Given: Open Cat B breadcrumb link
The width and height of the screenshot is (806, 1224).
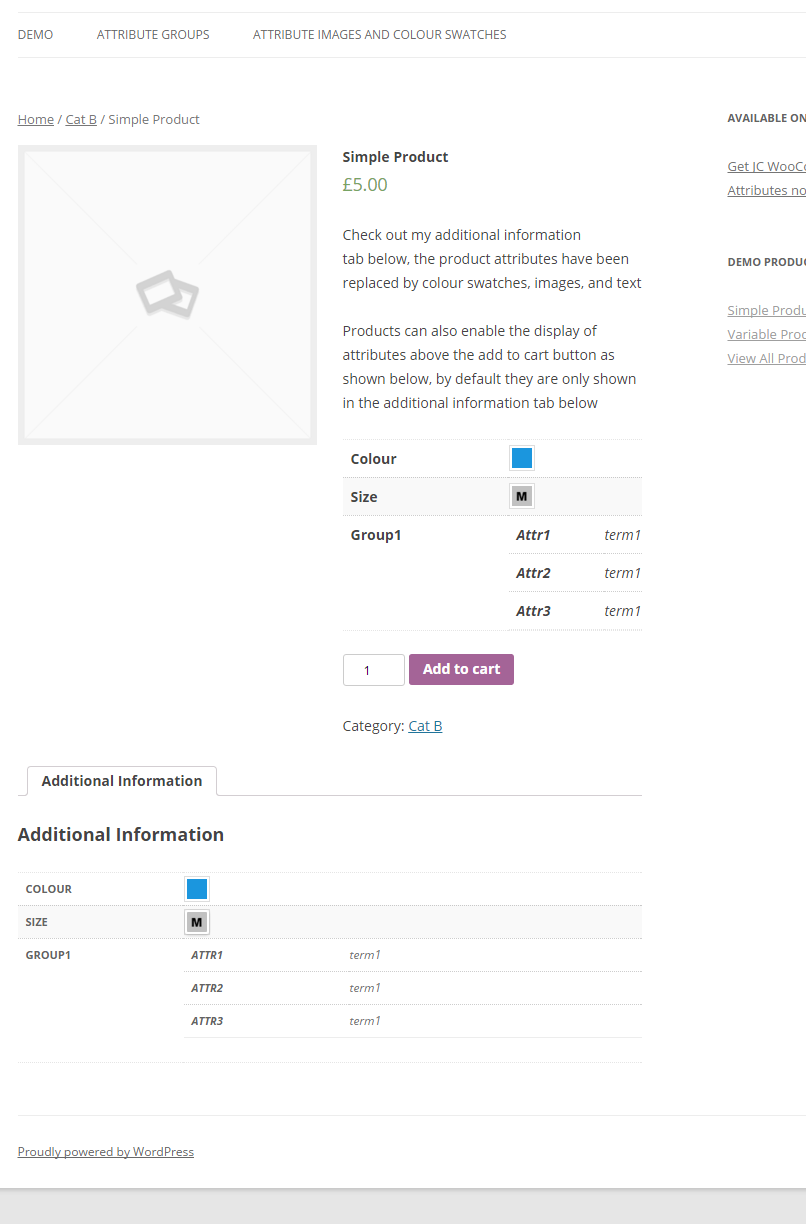Looking at the screenshot, I should pos(81,119).
